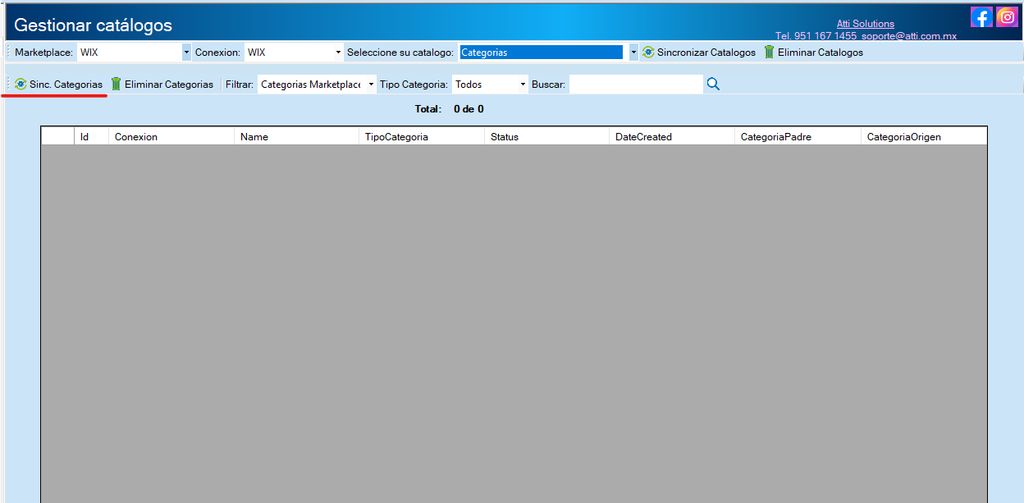Click the Sincronizar Catalogos label
The image size is (1024, 503).
point(706,52)
